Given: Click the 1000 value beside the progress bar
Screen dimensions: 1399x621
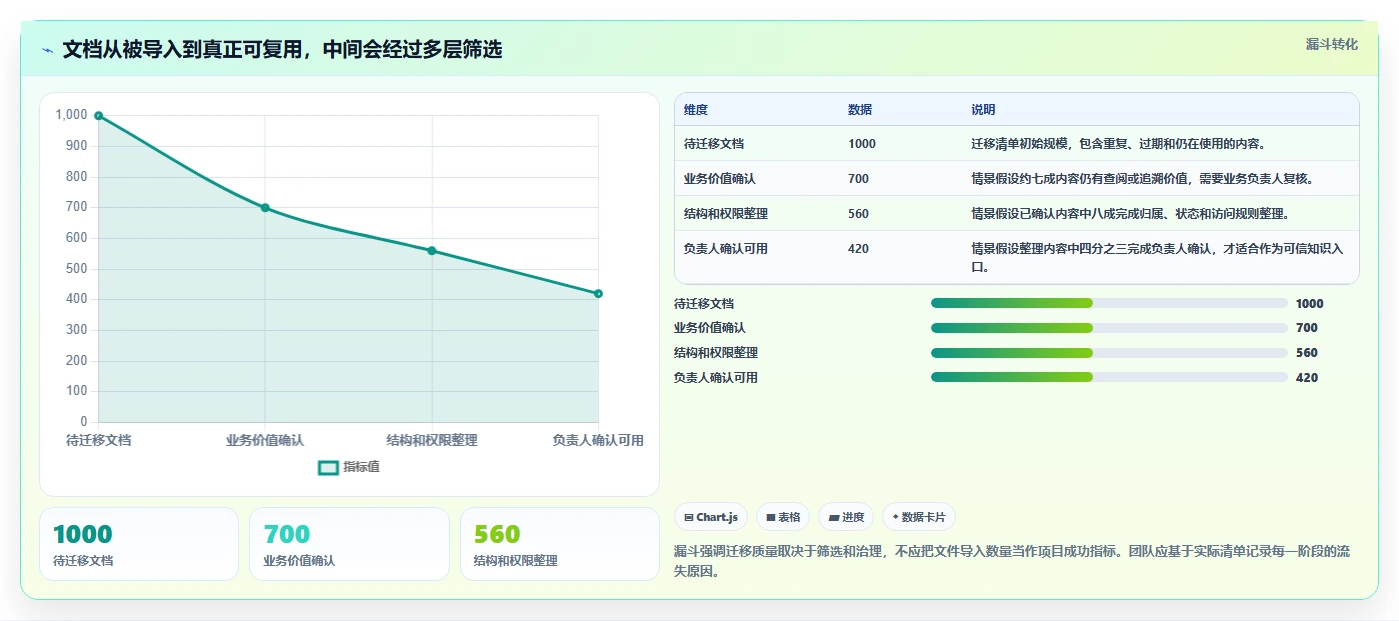Looking at the screenshot, I should [x=1309, y=304].
